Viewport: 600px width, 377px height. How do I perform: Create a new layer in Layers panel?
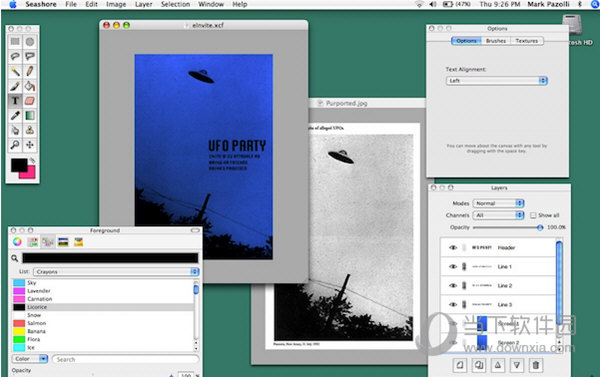click(x=460, y=365)
